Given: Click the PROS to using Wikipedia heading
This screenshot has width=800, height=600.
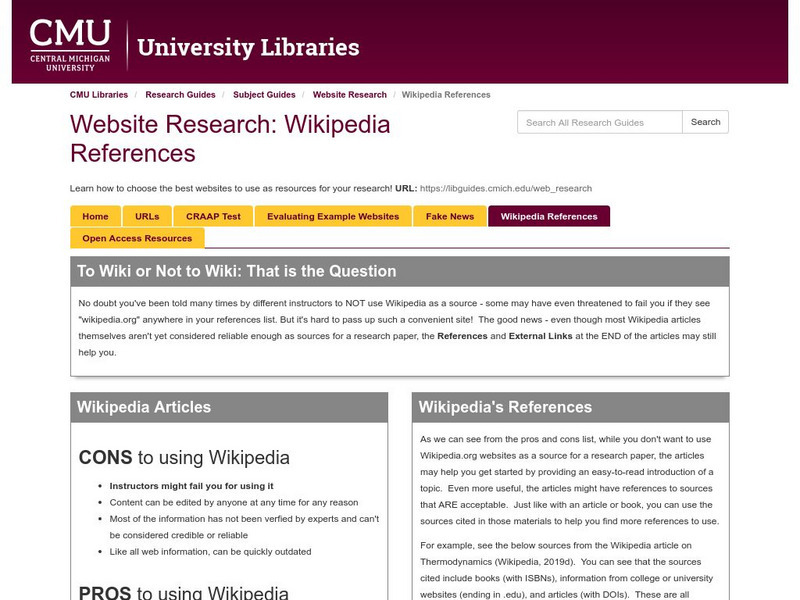Looking at the screenshot, I should pos(184,593).
